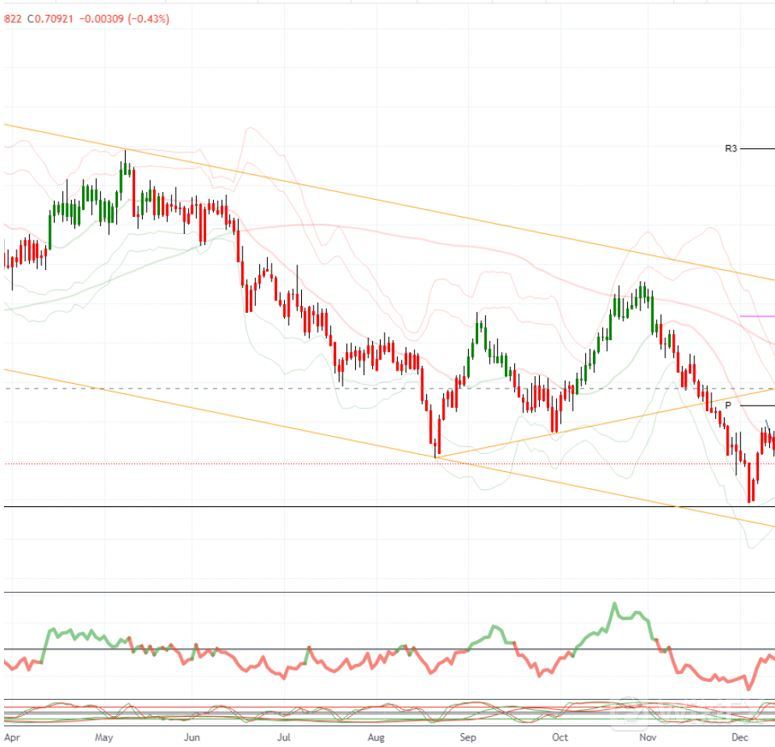Click the Dec label on time axis

(739, 736)
